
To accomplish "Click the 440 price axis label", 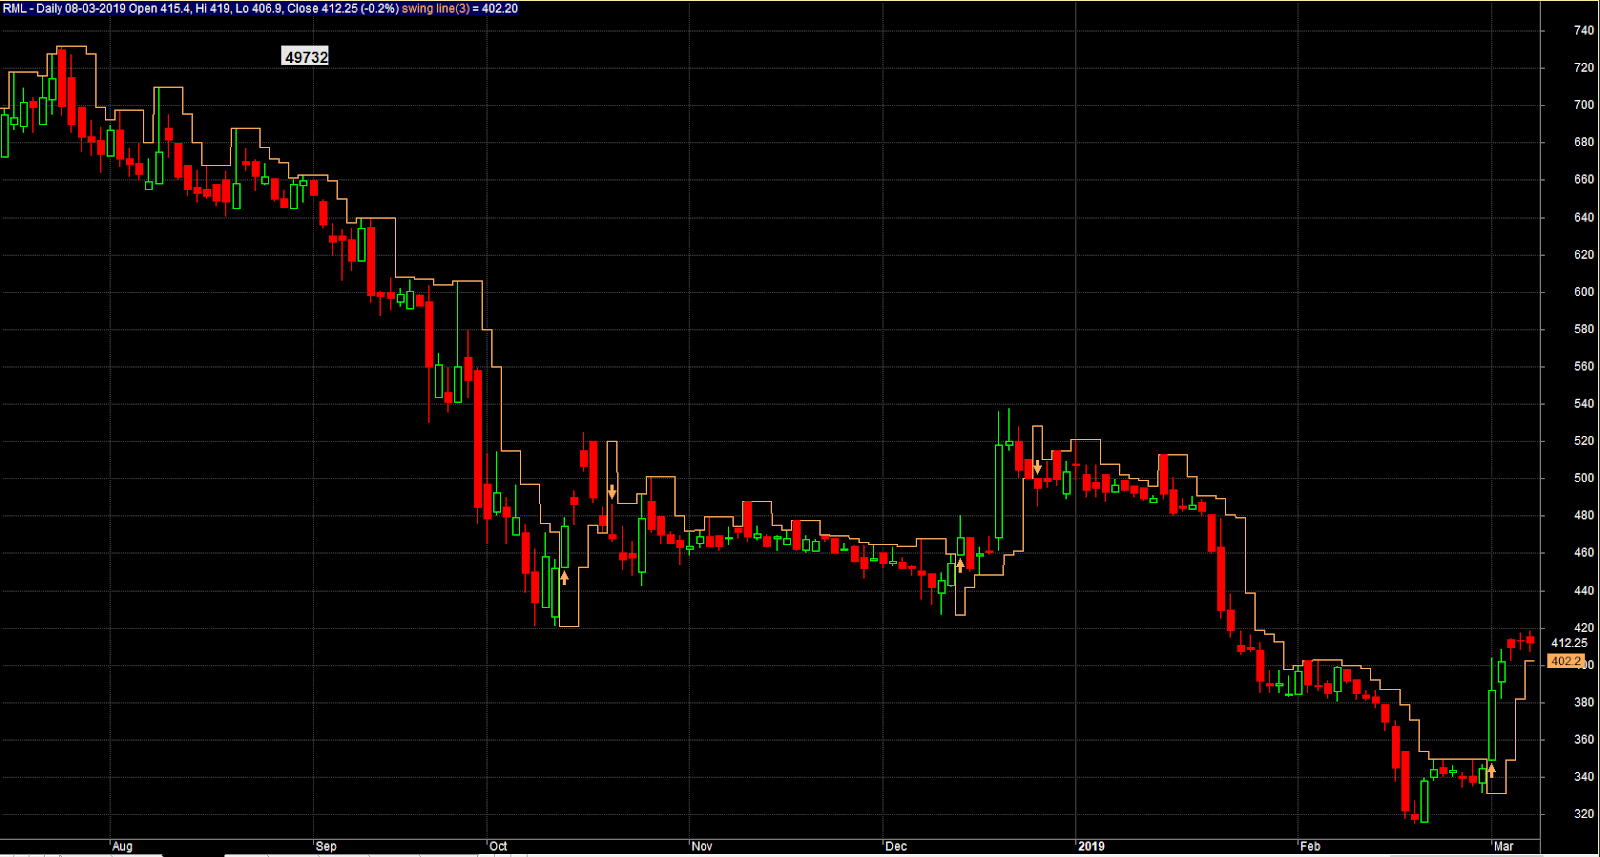I will tap(1584, 591).
